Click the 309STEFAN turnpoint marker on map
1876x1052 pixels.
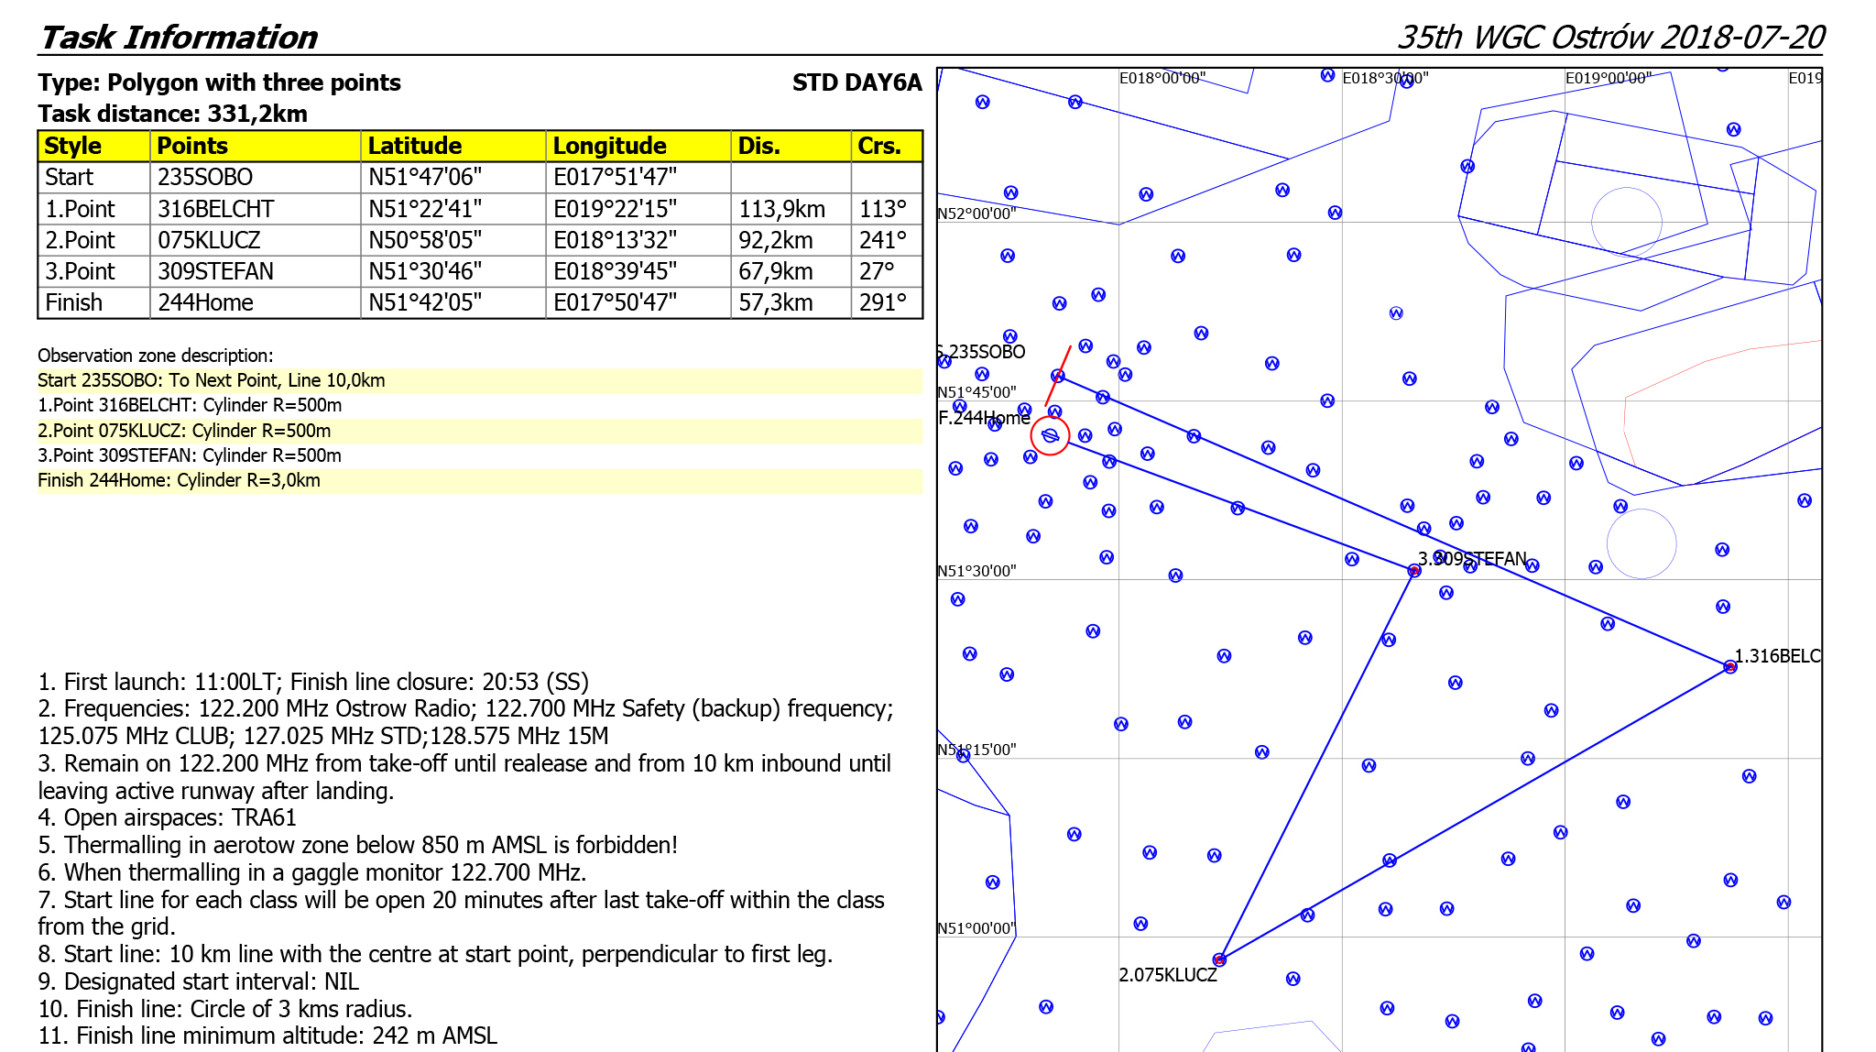pyautogui.click(x=1414, y=571)
